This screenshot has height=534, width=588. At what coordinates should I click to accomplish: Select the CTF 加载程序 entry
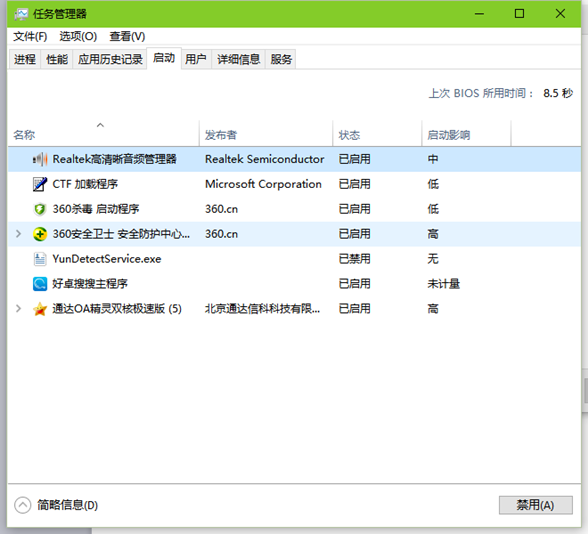click(x=85, y=184)
